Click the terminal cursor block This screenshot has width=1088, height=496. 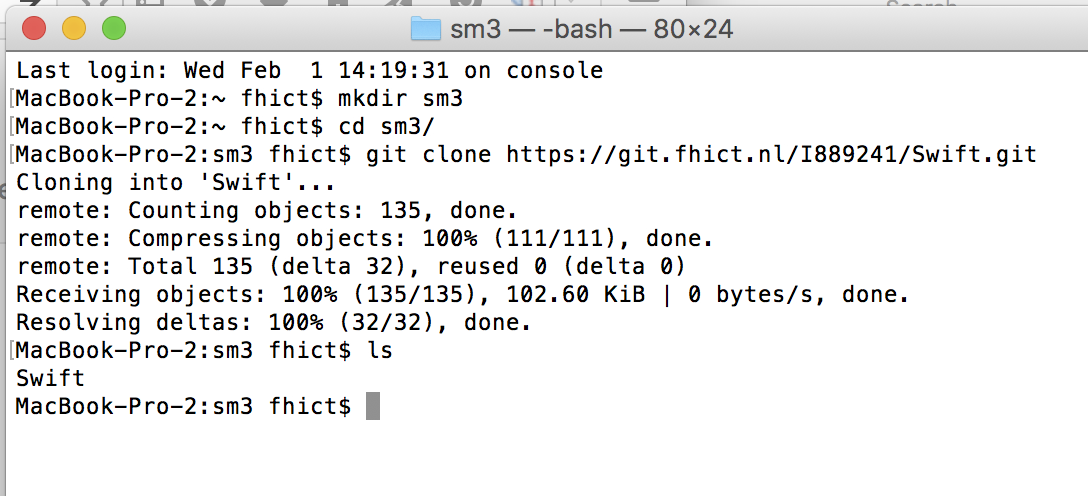pyautogui.click(x=372, y=406)
